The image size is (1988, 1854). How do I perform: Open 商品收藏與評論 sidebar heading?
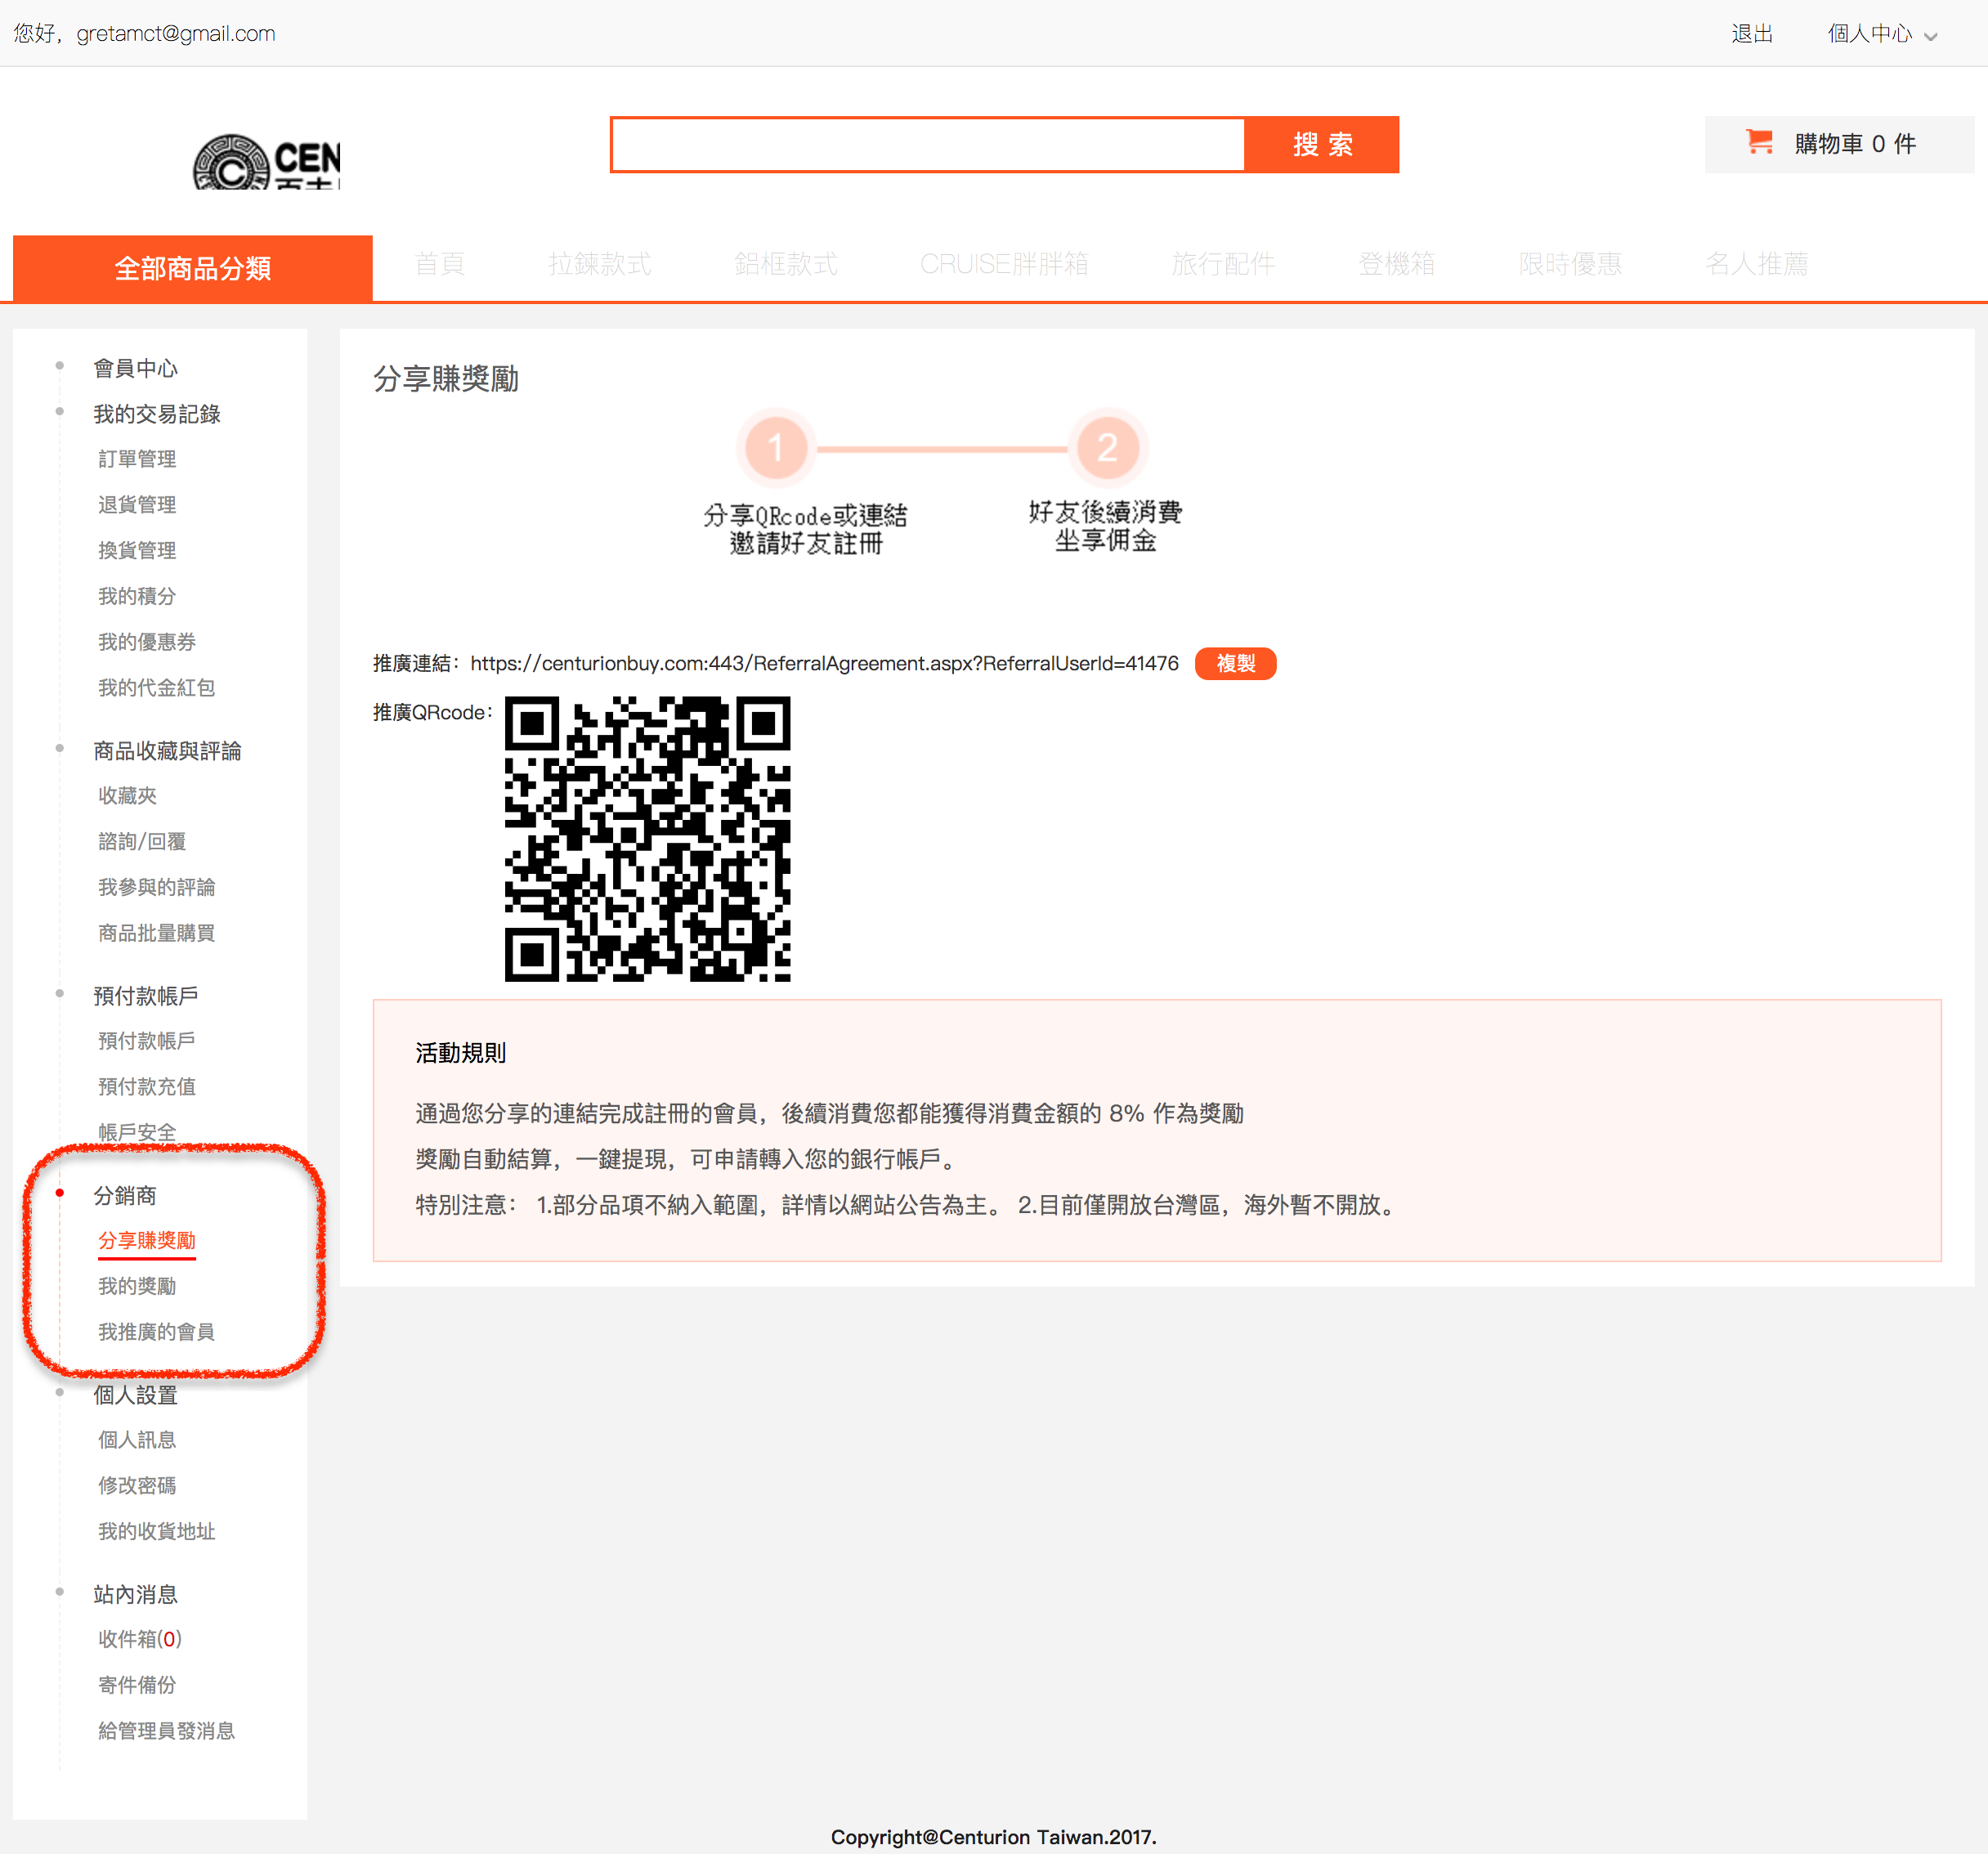click(x=168, y=751)
